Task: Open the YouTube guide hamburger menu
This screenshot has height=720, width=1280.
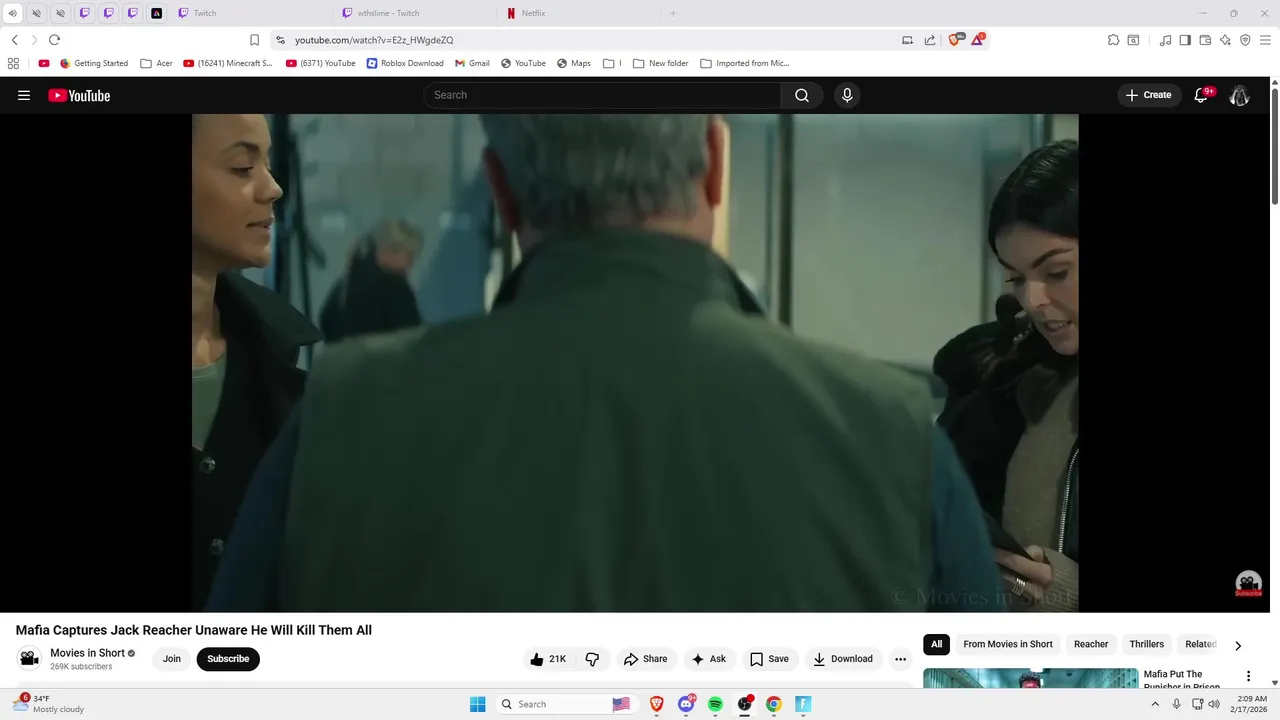Action: [x=24, y=95]
